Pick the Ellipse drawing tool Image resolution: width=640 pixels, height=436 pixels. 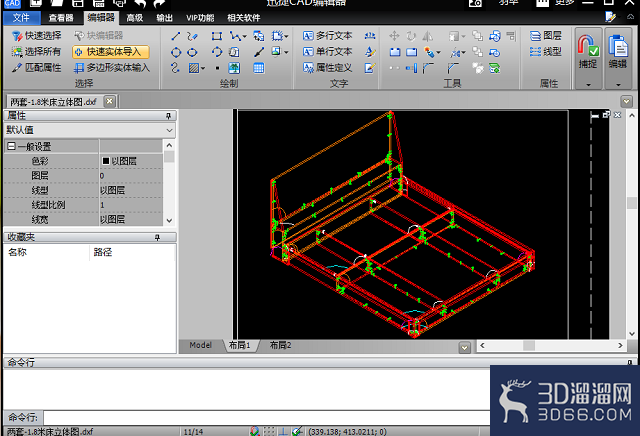[x=192, y=52]
